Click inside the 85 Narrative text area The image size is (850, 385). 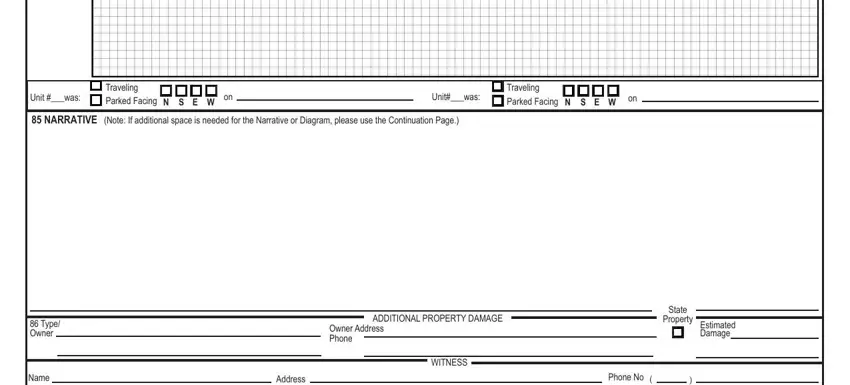[424, 217]
